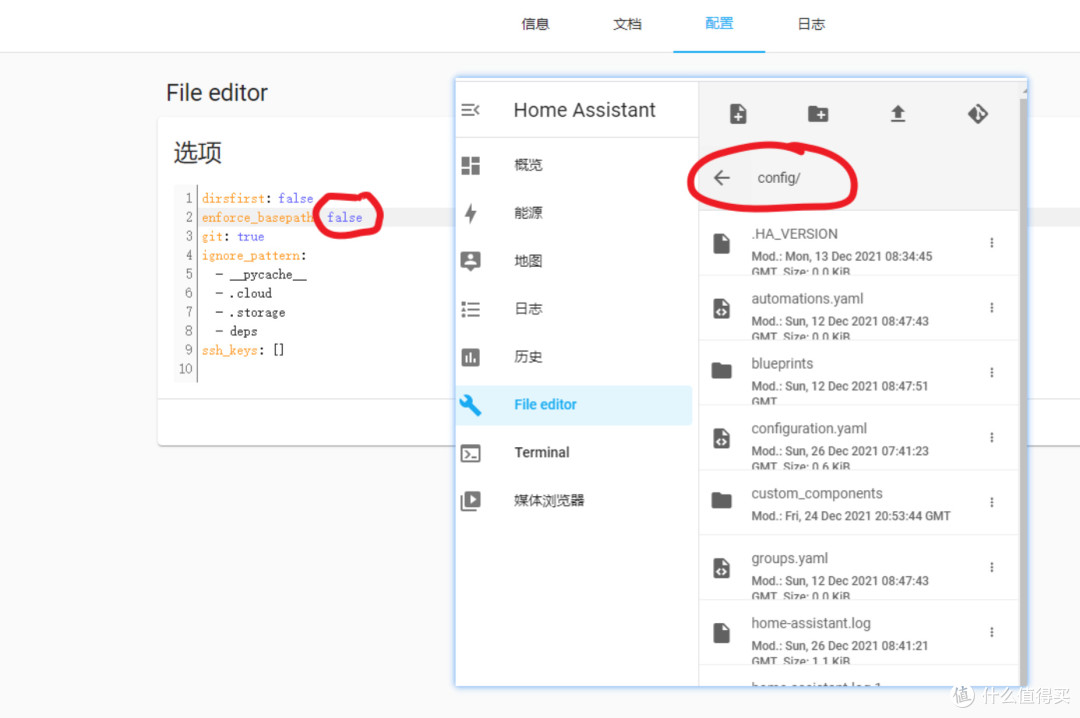Open options menu for configuration.yaml

tap(992, 438)
